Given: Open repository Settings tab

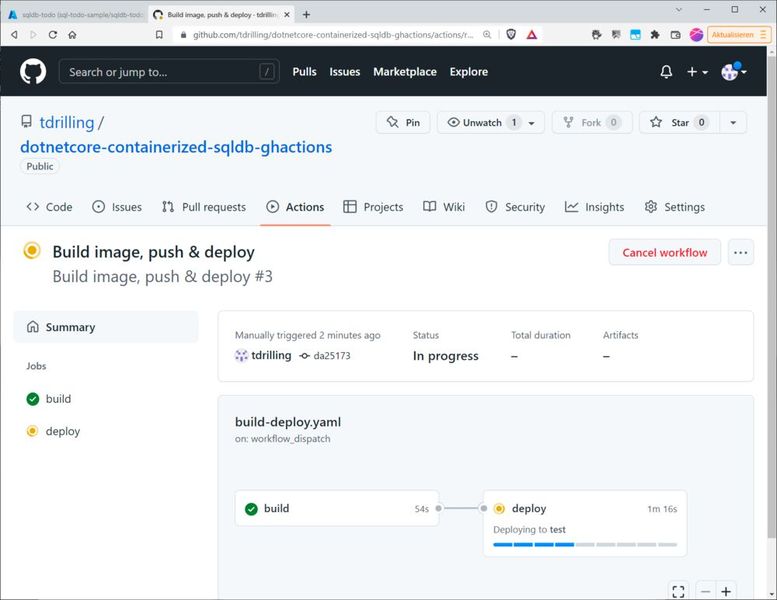Looking at the screenshot, I should 674,207.
